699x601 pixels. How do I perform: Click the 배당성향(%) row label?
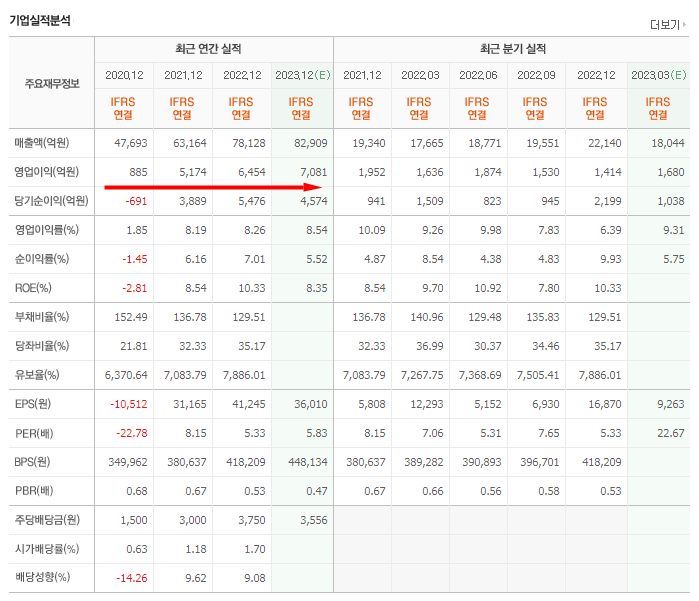tap(42, 577)
